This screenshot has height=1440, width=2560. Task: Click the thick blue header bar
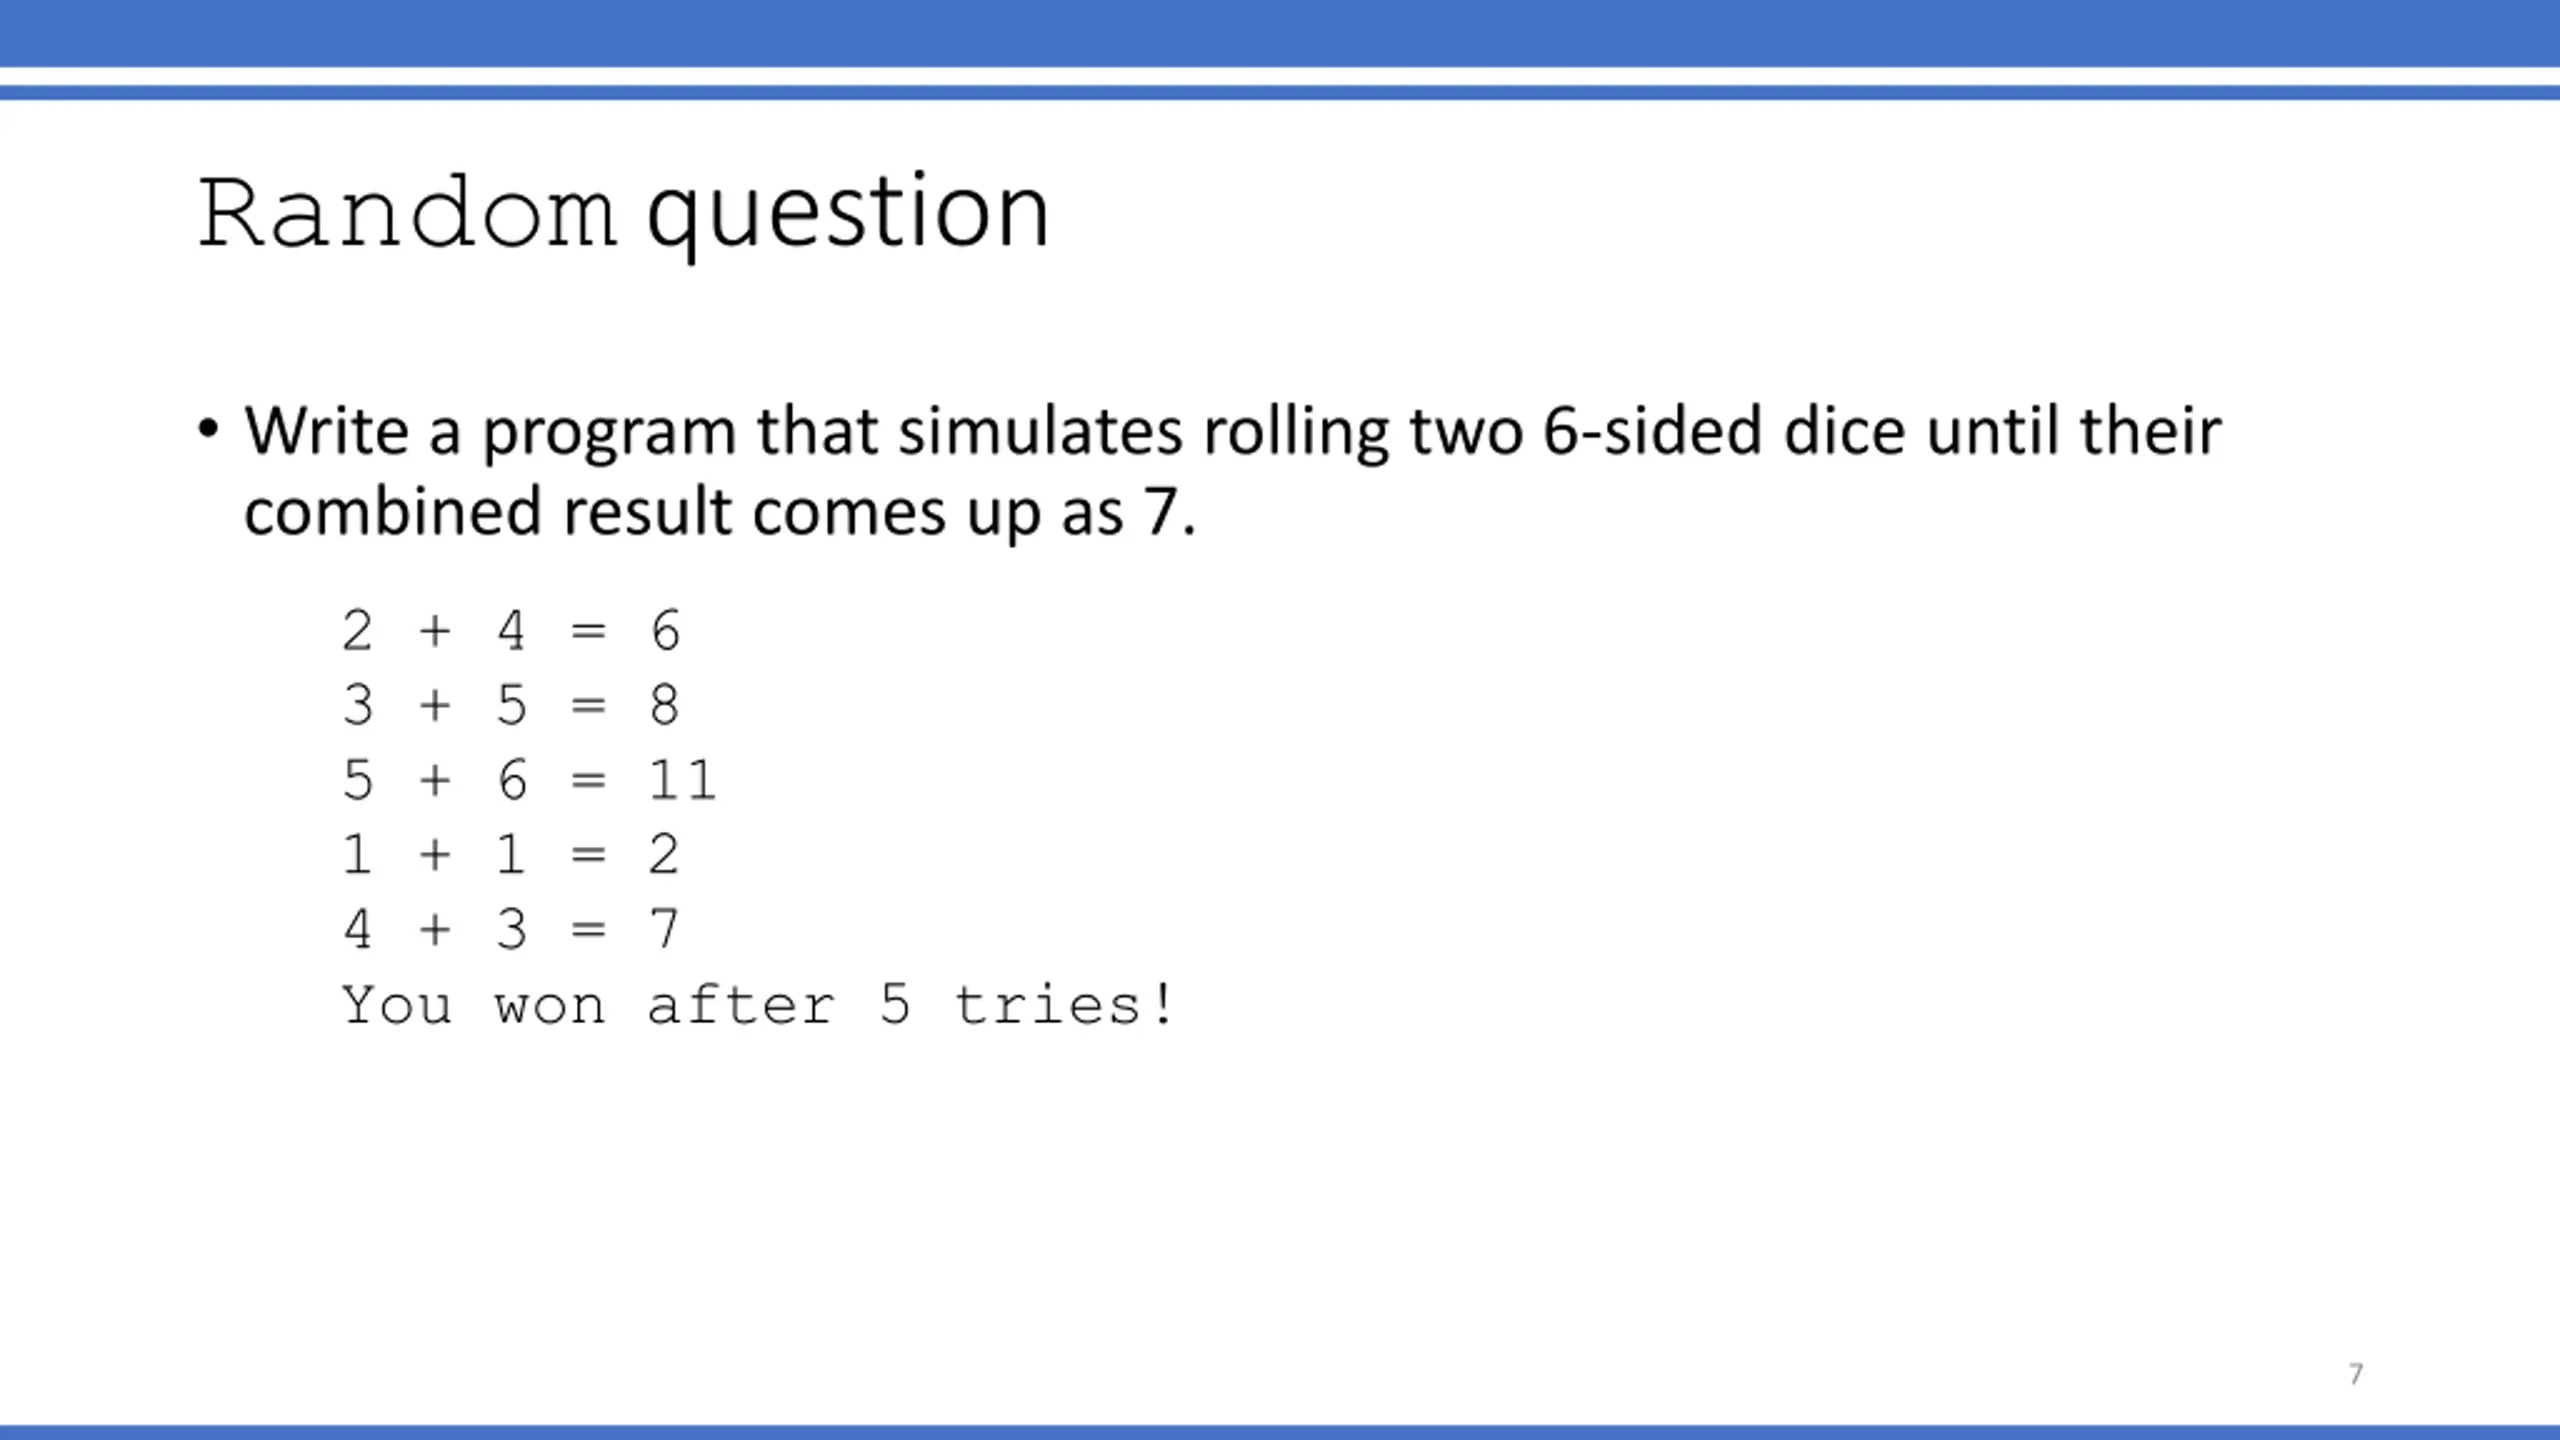pos(1280,33)
